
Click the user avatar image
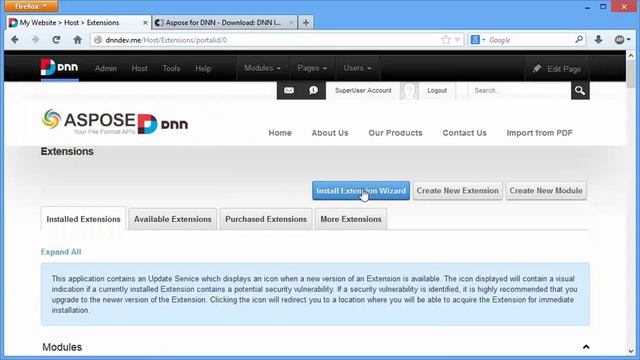pos(409,91)
